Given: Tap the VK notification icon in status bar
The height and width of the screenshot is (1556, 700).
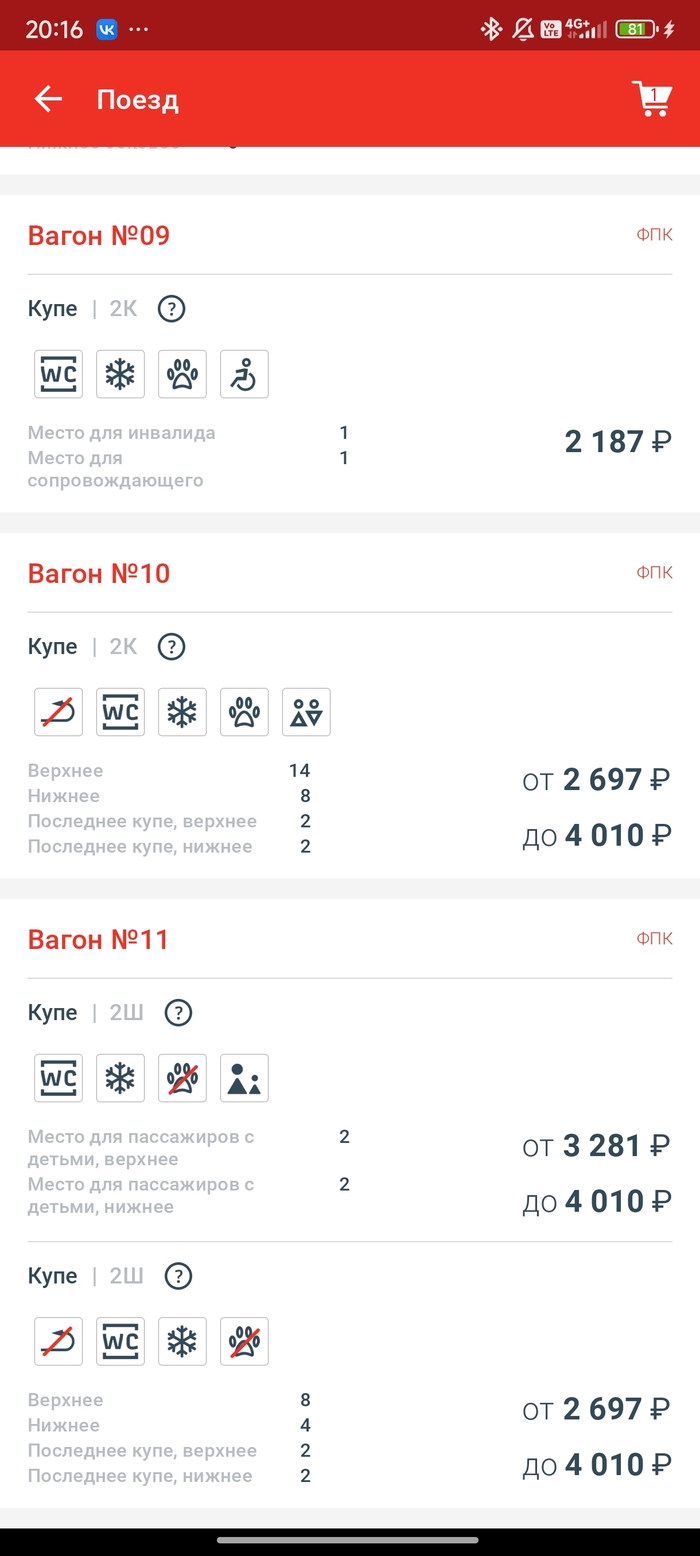Looking at the screenshot, I should click(x=107, y=29).
